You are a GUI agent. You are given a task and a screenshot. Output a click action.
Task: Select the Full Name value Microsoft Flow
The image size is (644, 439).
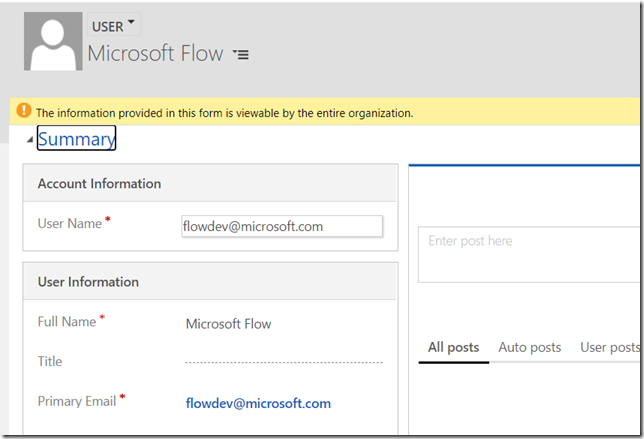[228, 324]
